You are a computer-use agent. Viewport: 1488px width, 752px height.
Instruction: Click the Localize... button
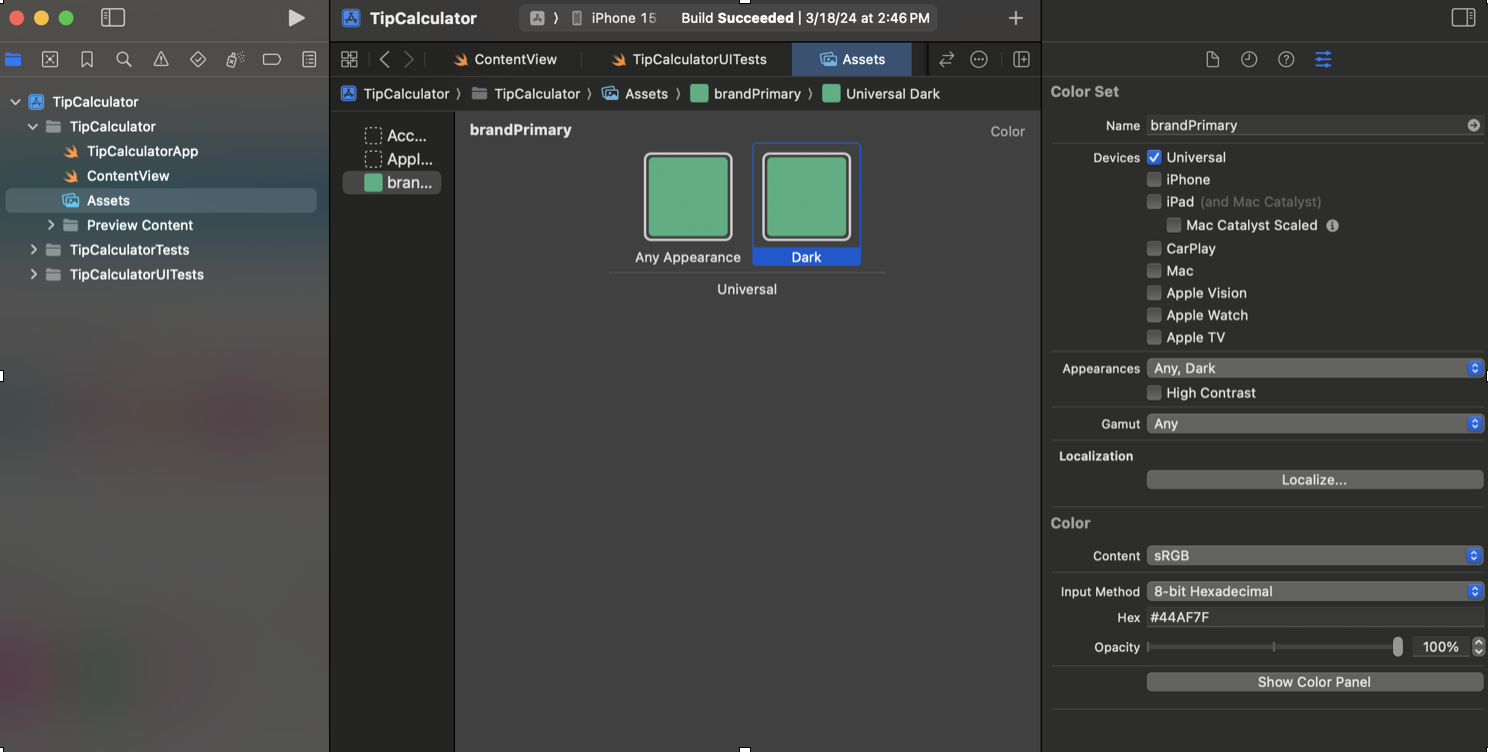(1315, 480)
